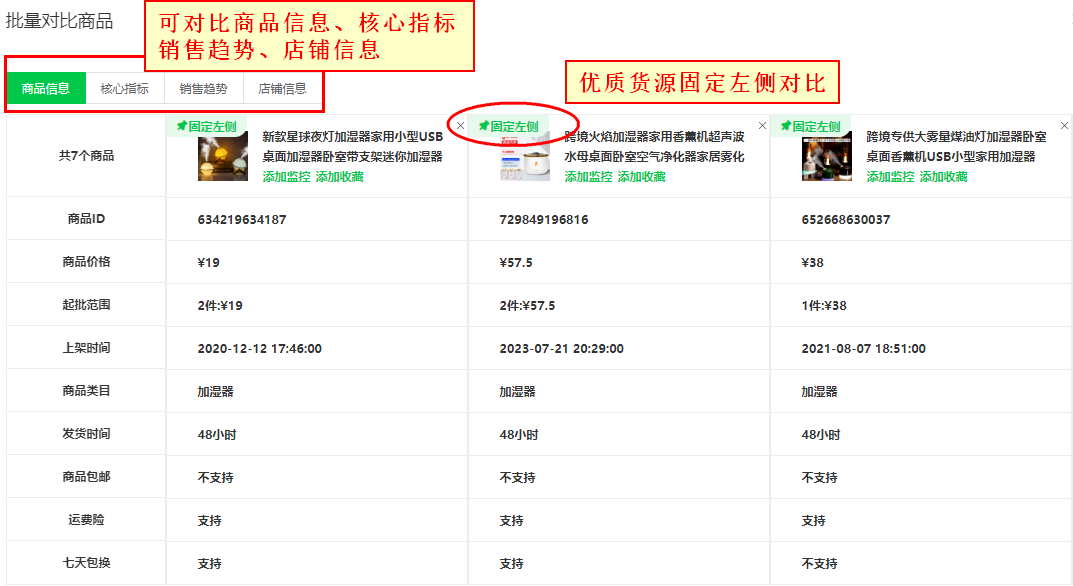Pin the 跨境火焰加湿器 product to the left
This screenshot has height=586, width=1073.
pyautogui.click(x=508, y=127)
